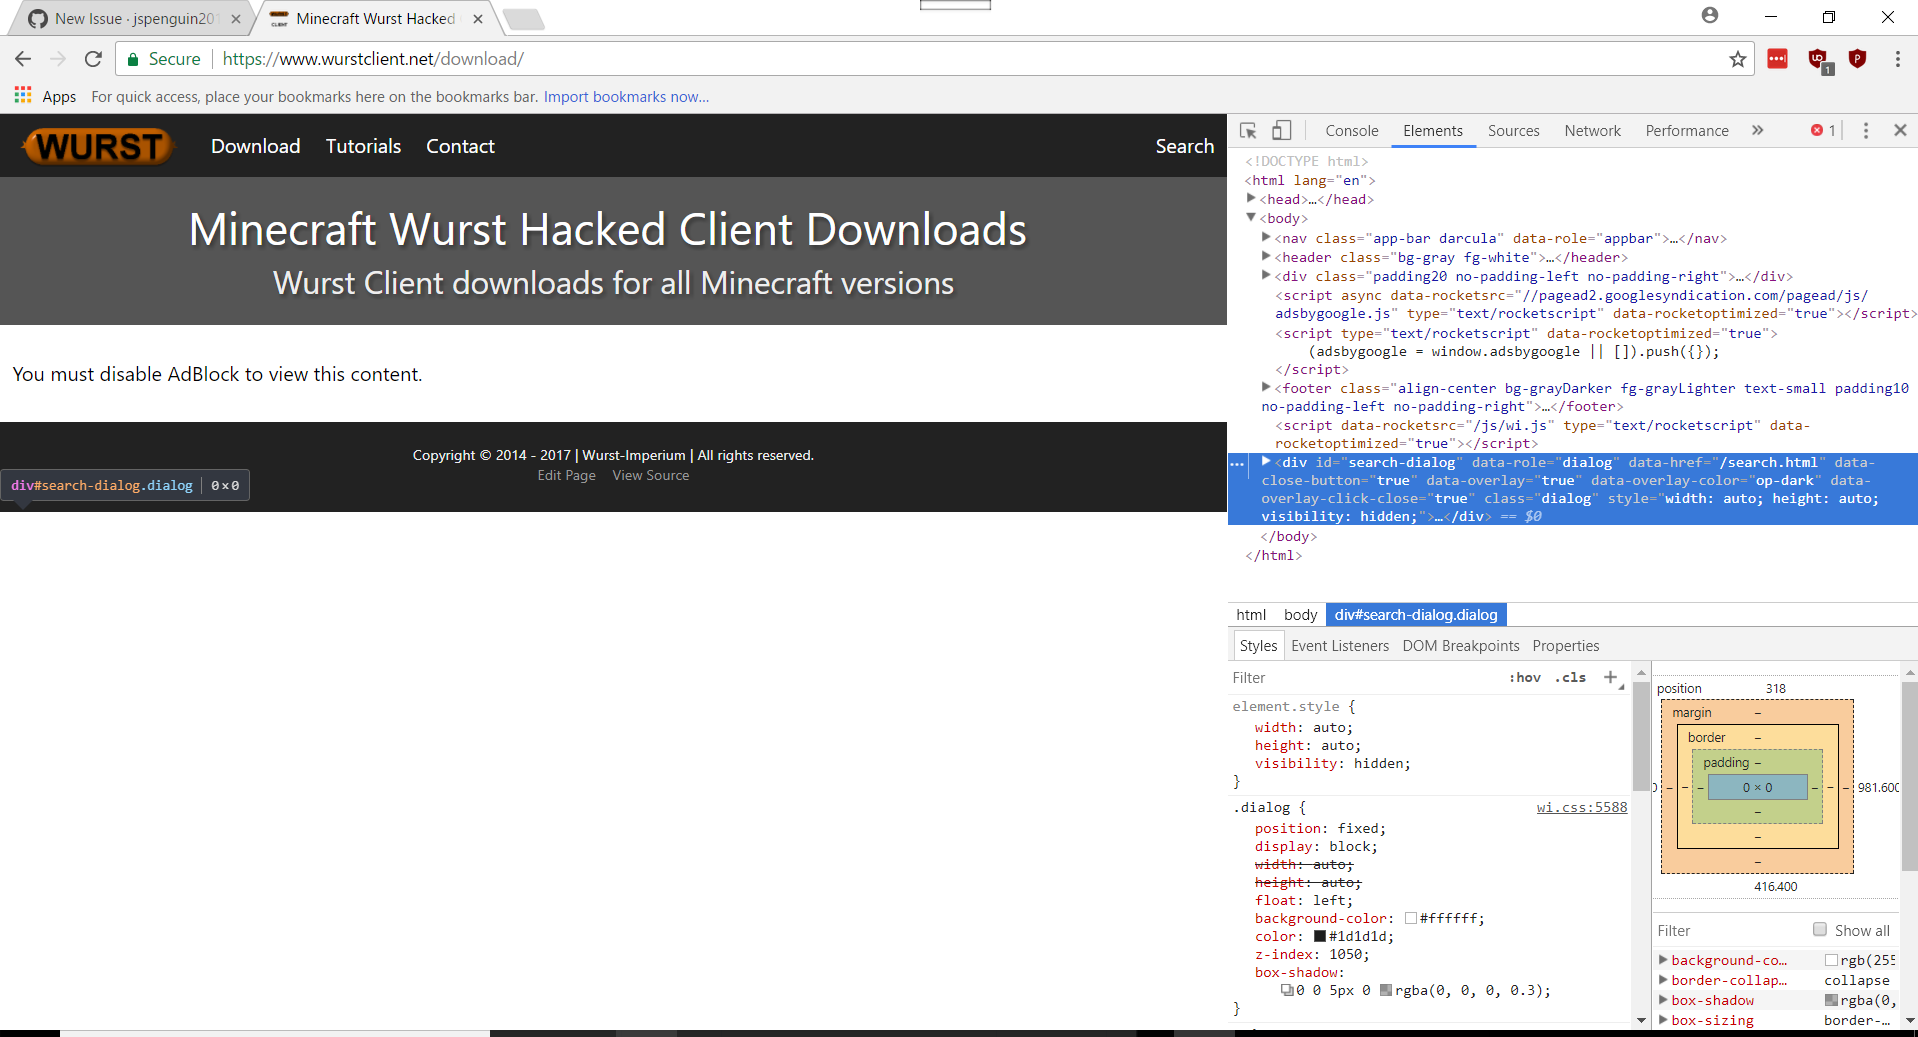Open the wi.css:5588 stylesheet link
The width and height of the screenshot is (1918, 1037).
1580,807
